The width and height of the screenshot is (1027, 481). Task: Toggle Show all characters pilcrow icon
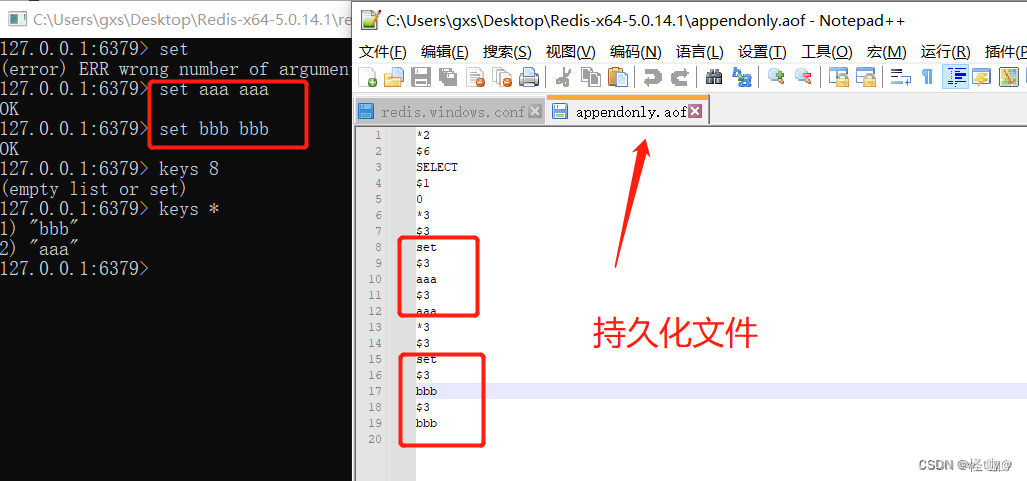point(927,77)
